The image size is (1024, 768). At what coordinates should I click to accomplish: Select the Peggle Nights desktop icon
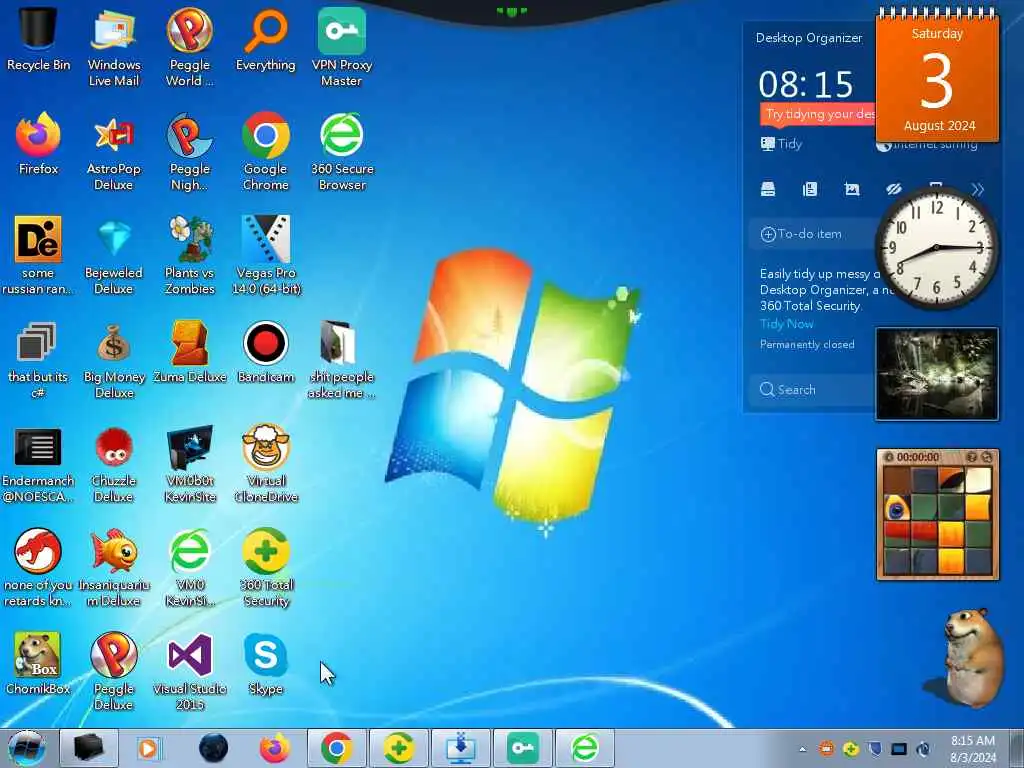coord(189,152)
